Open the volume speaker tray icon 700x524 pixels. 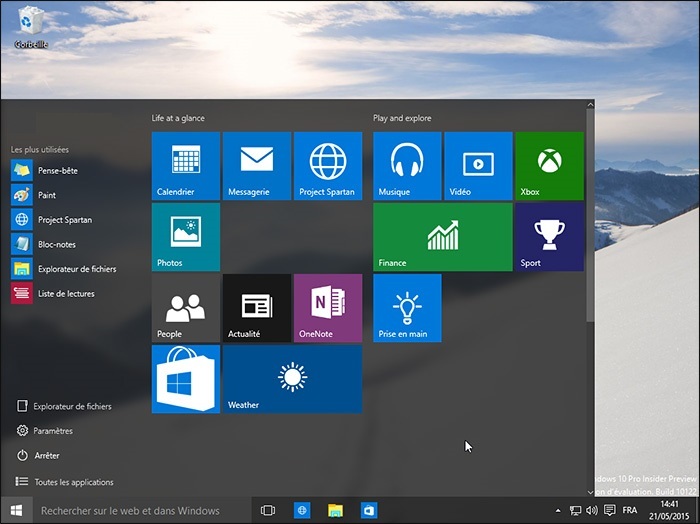coord(592,510)
